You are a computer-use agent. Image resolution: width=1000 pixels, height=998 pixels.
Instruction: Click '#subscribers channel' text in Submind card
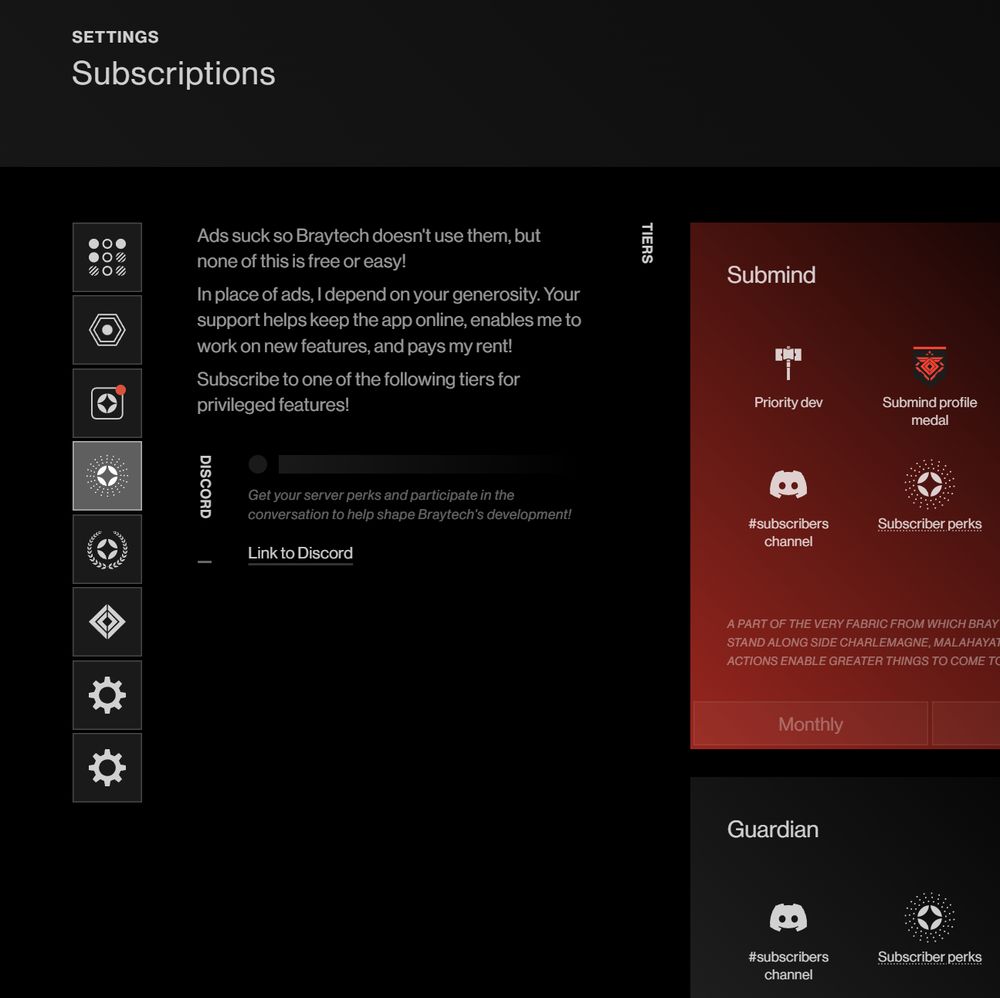(x=788, y=532)
